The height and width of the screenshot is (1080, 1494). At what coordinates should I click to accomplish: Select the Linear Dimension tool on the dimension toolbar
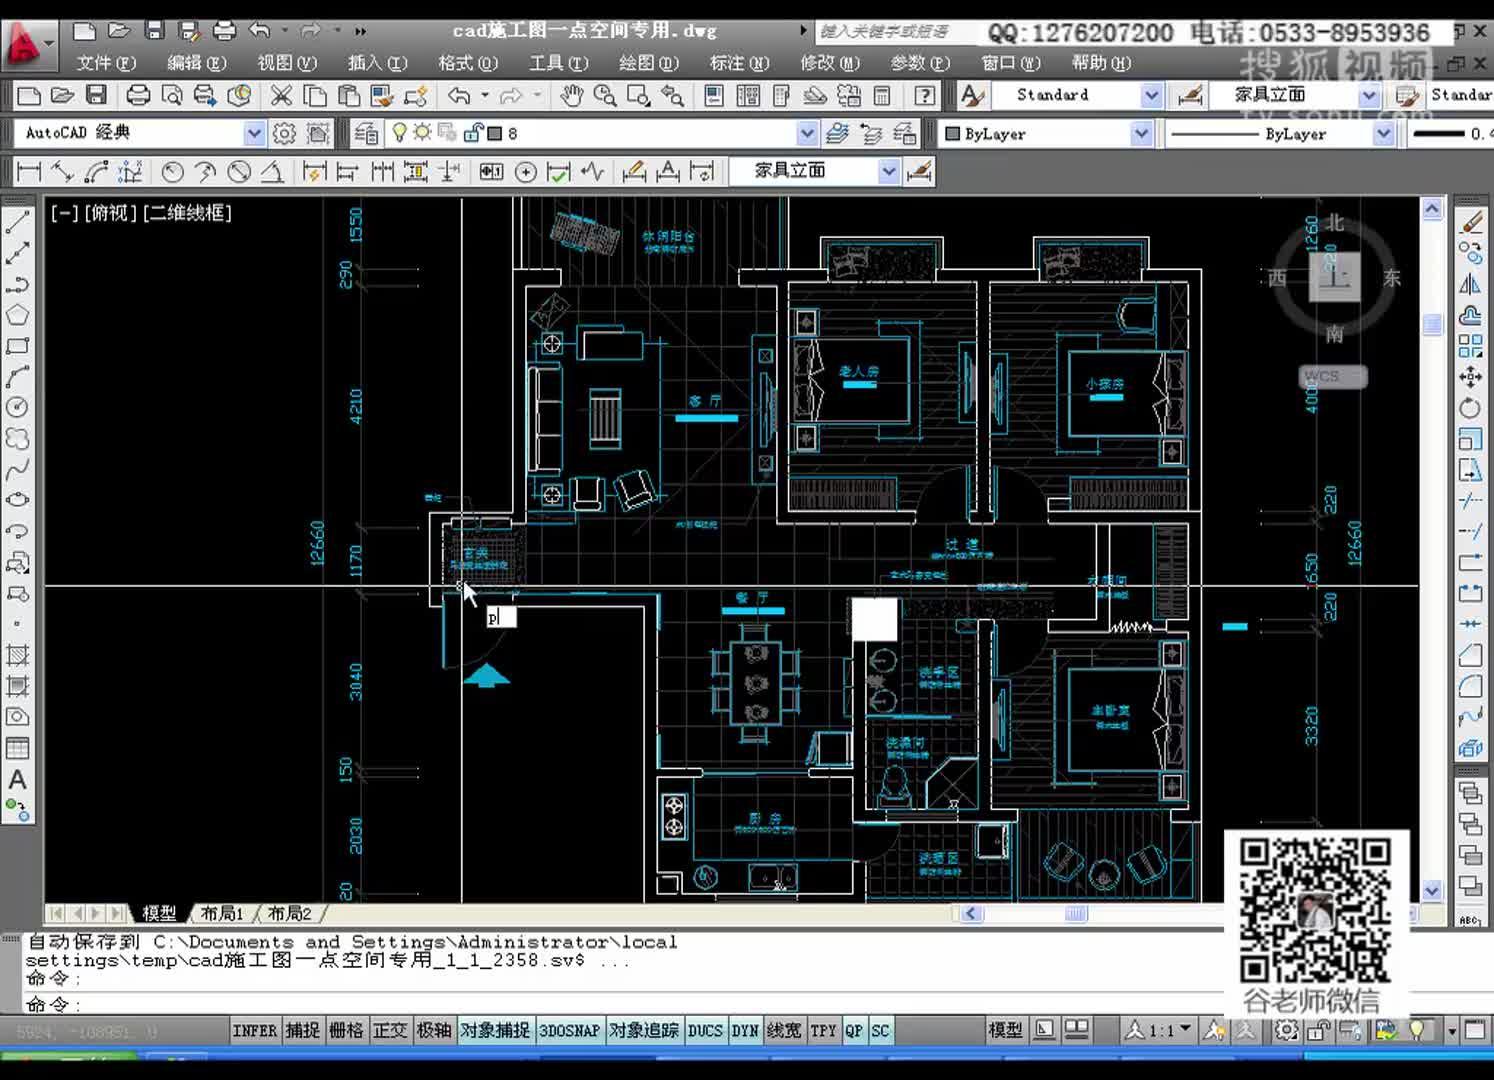pyautogui.click(x=27, y=171)
